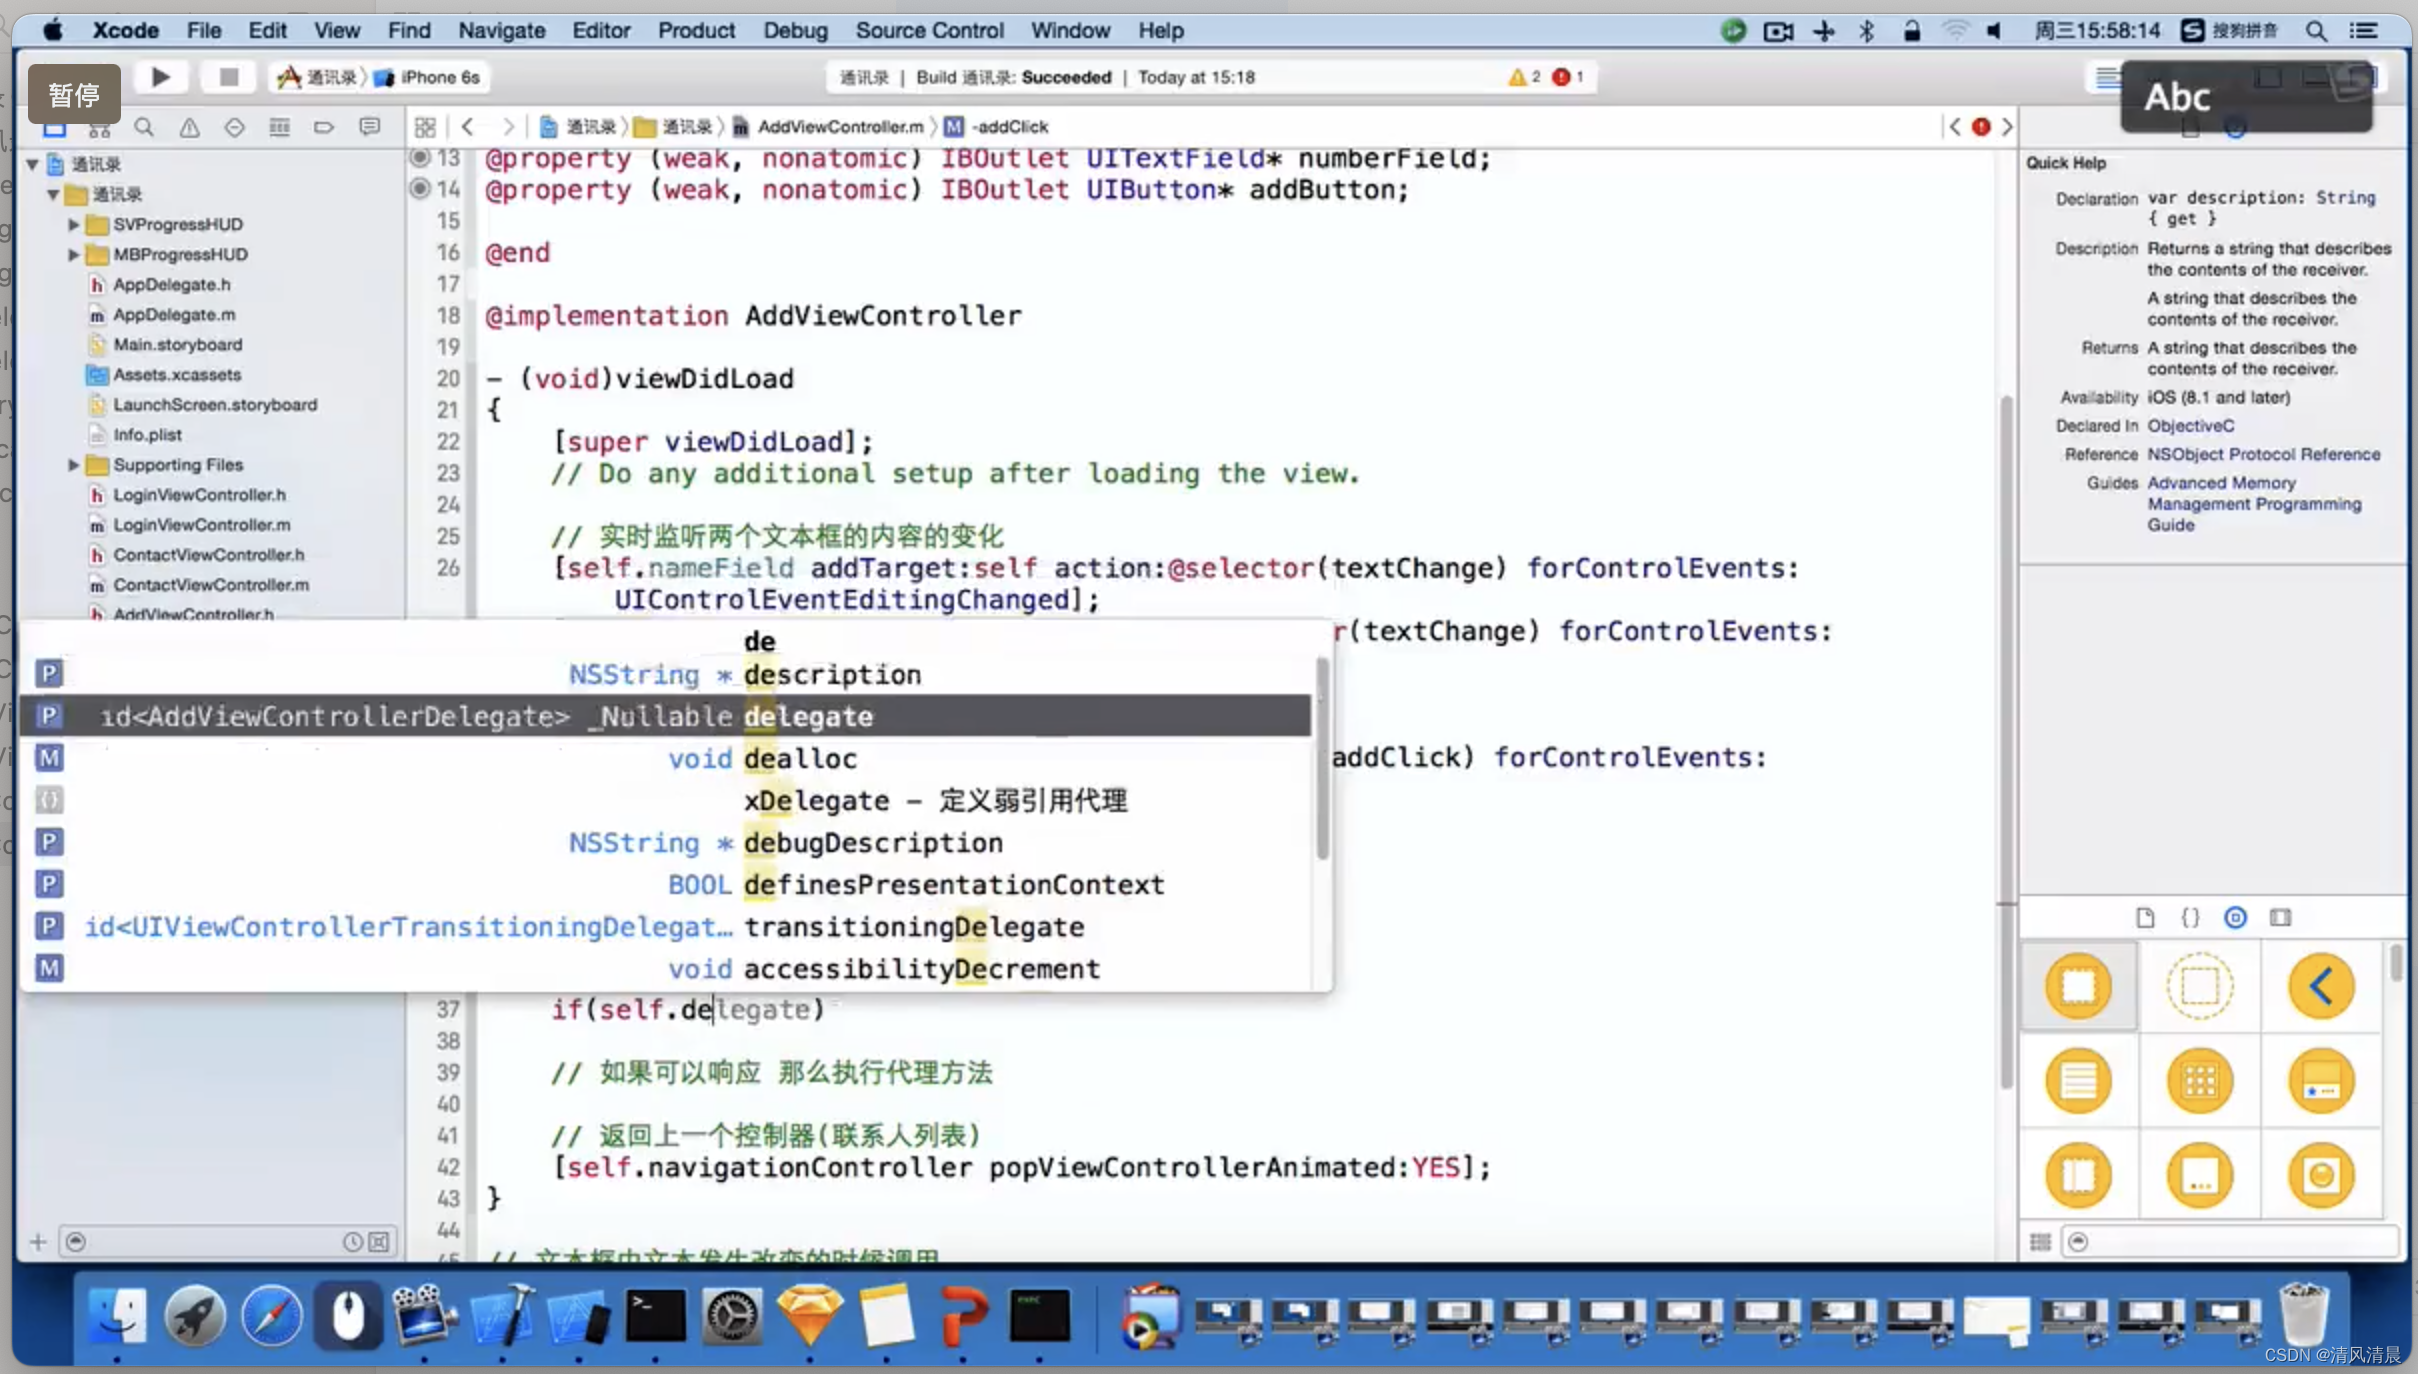Viewport: 2418px width, 1374px height.
Task: Show the Object library
Action: tap(2235, 917)
